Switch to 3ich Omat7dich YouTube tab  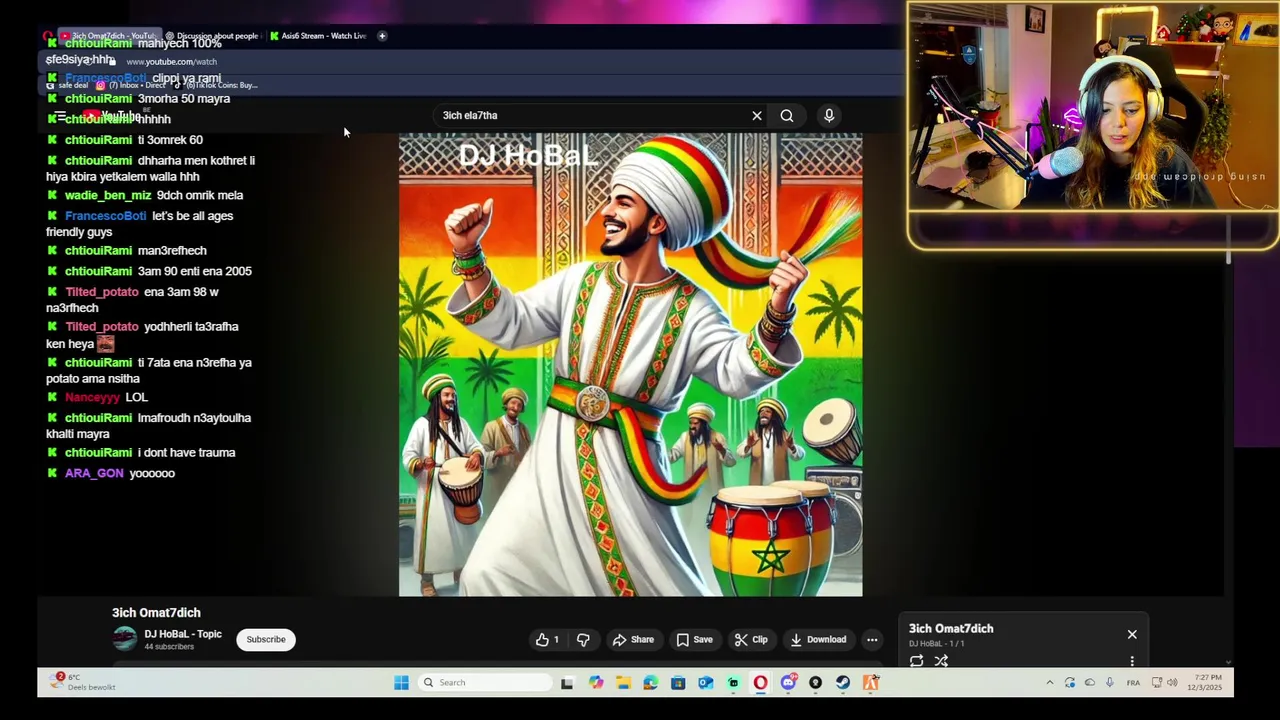[108, 36]
